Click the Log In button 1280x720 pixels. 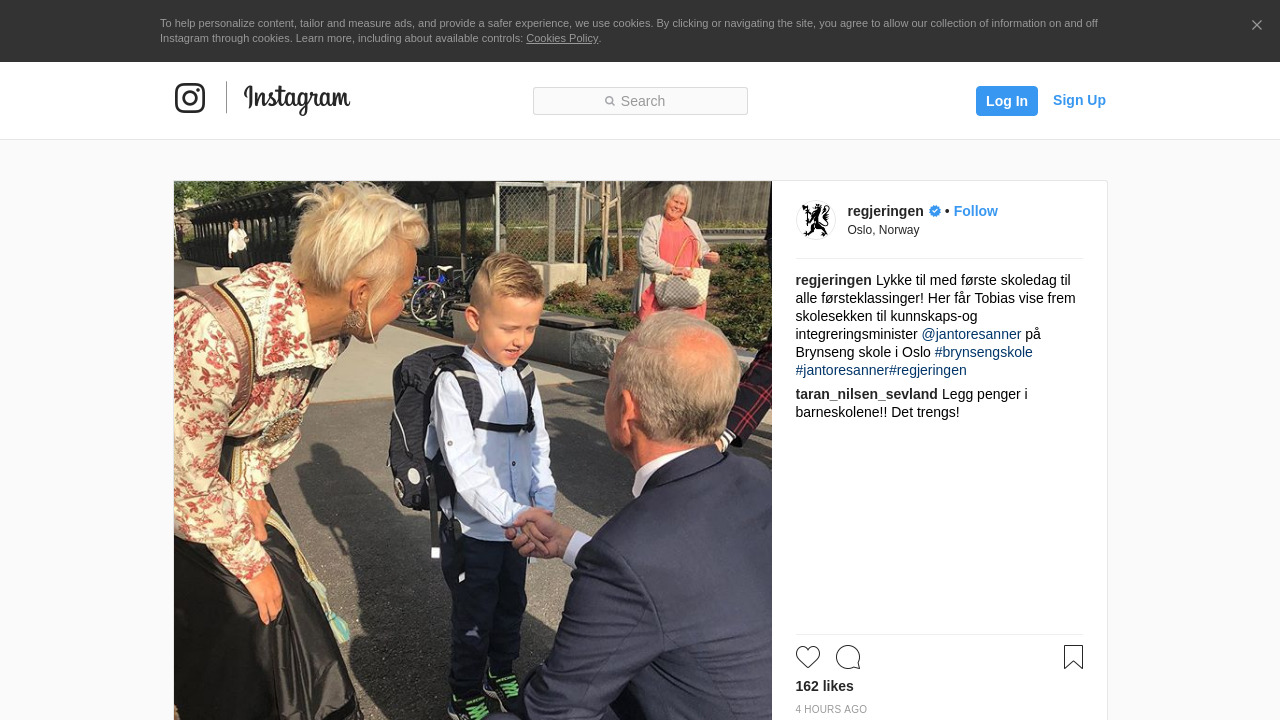click(1007, 101)
